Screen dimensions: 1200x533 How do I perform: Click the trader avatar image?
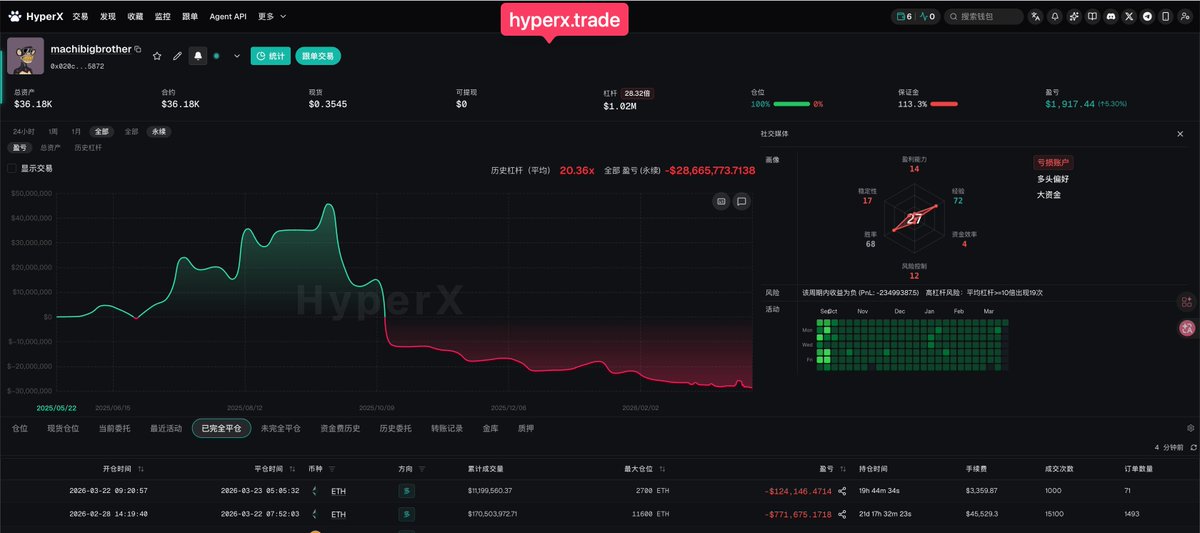(26, 56)
